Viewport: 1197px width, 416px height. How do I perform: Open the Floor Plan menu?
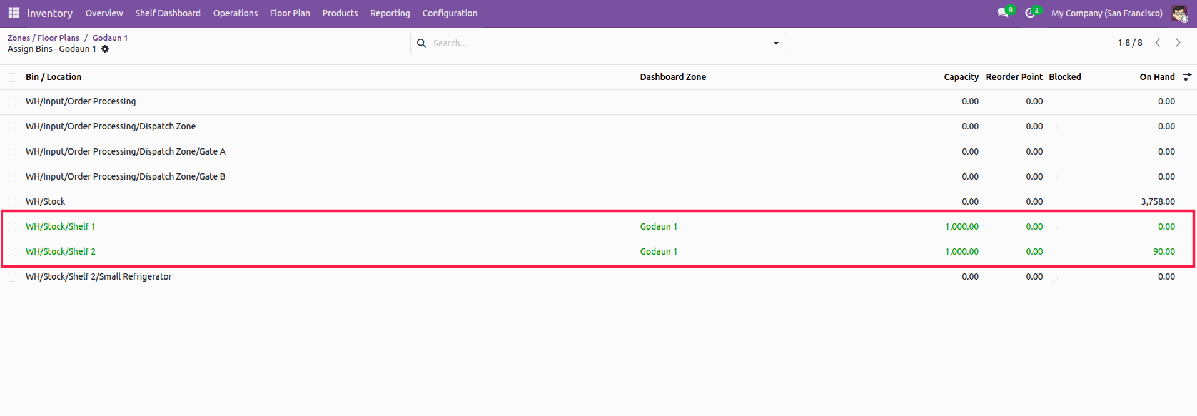coord(290,13)
